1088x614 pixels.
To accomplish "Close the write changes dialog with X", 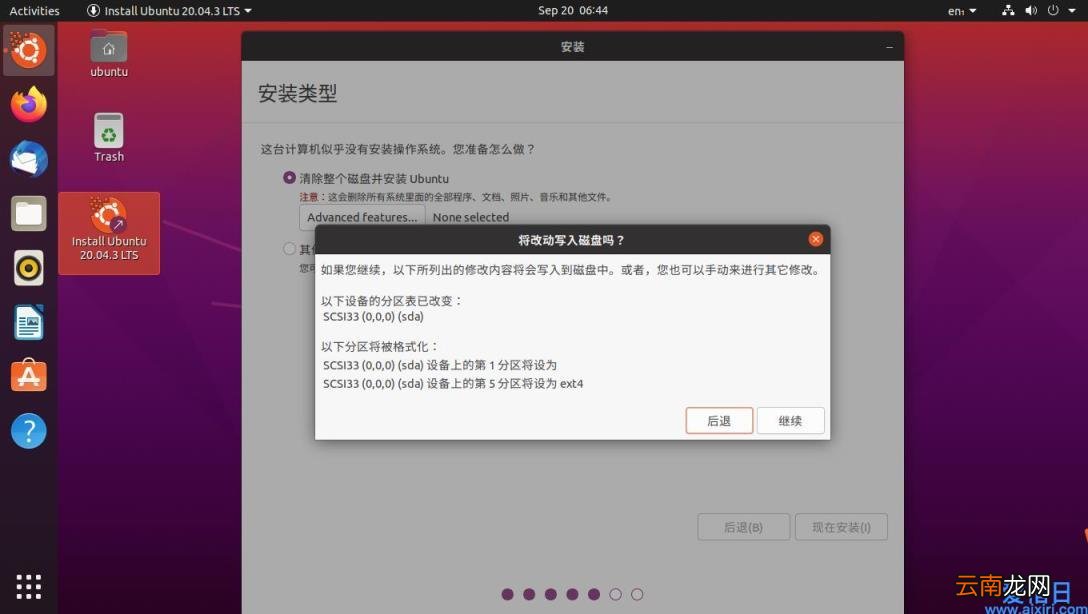I will (815, 239).
